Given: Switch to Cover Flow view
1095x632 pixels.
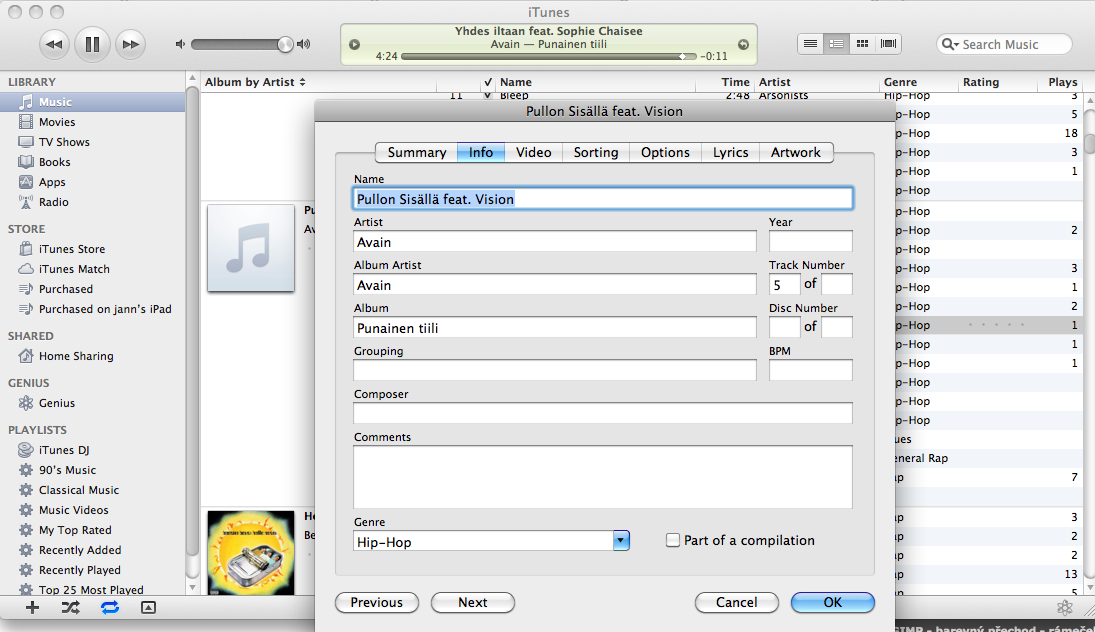Looking at the screenshot, I should pyautogui.click(x=888, y=44).
